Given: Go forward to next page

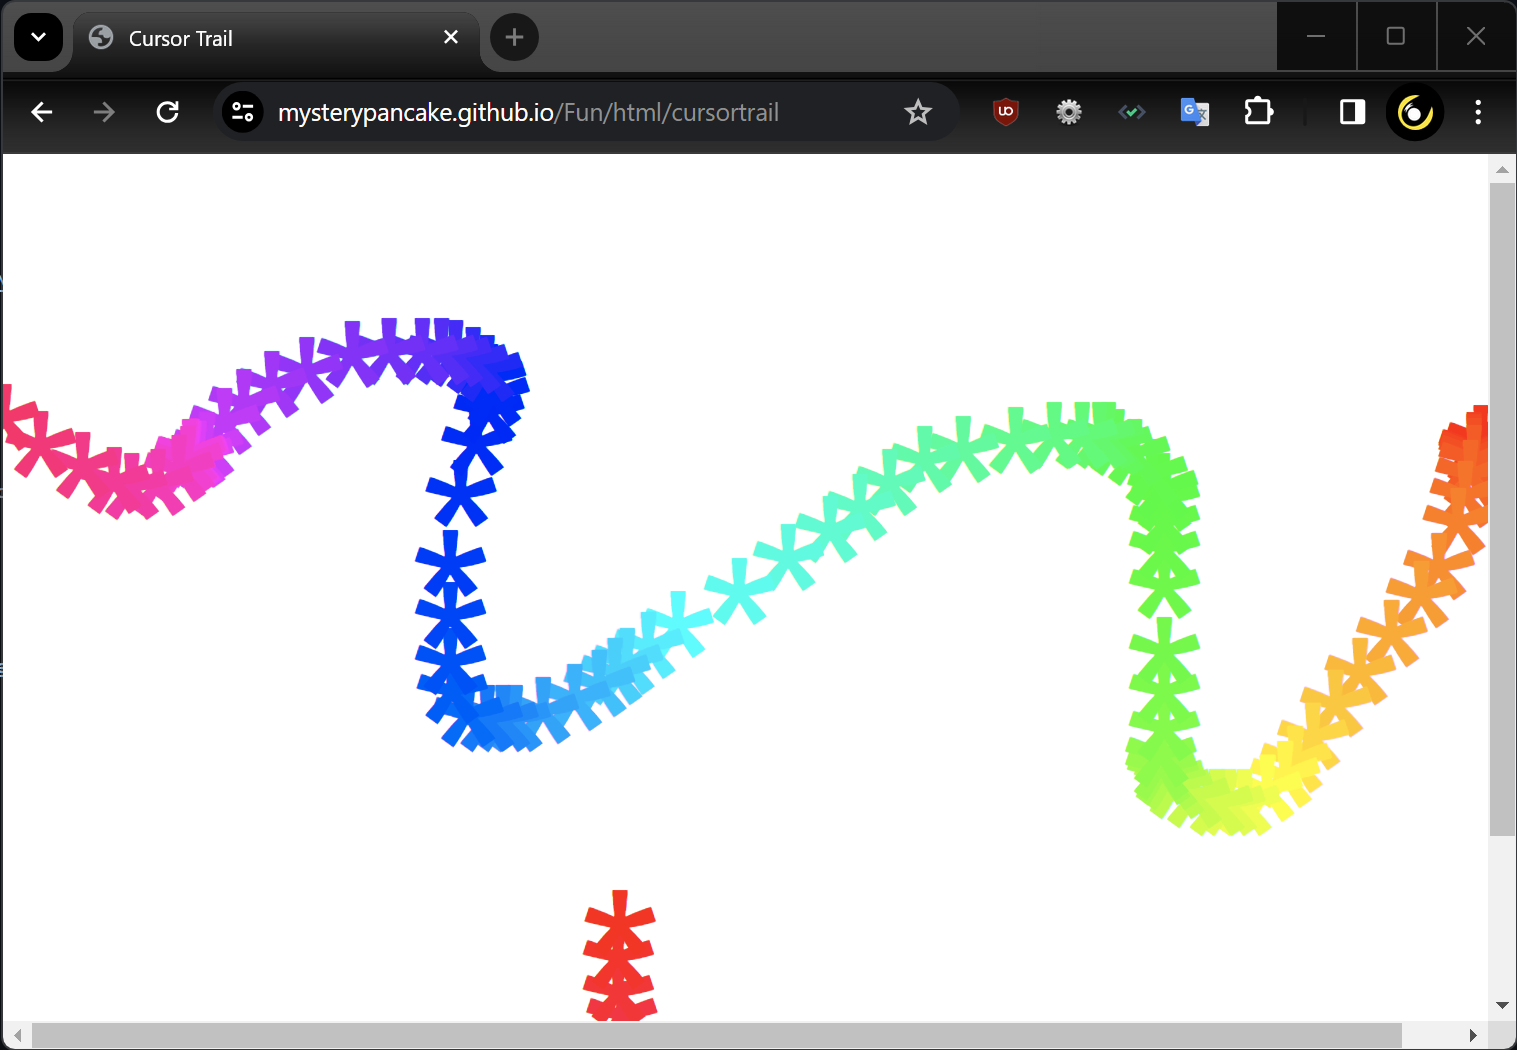Looking at the screenshot, I should click(x=104, y=112).
